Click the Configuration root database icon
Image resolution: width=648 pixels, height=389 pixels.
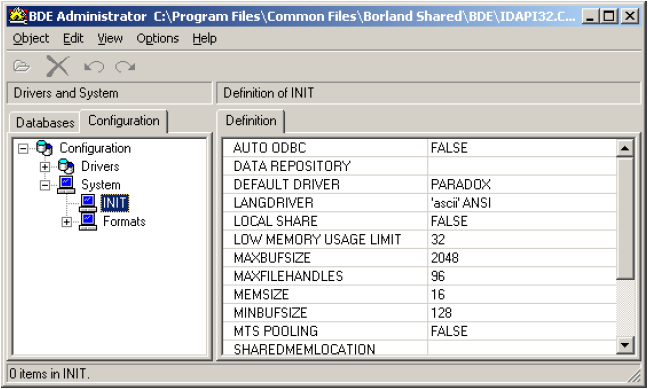tap(44, 148)
